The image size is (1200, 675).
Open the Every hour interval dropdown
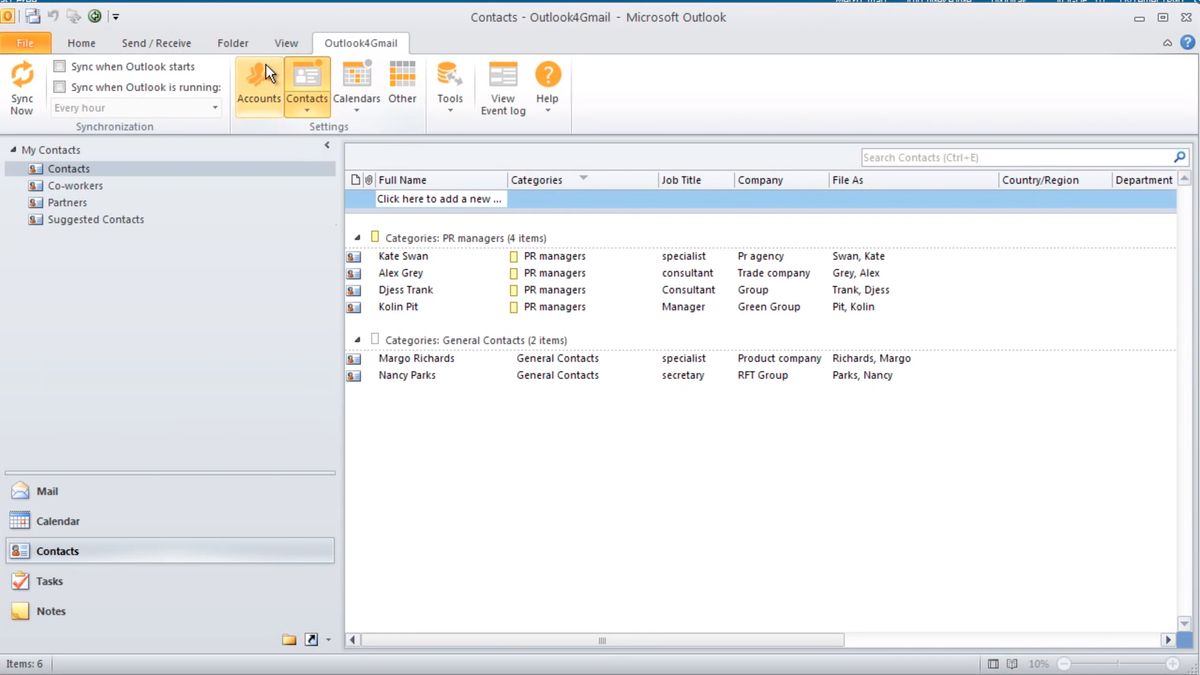click(x=215, y=108)
